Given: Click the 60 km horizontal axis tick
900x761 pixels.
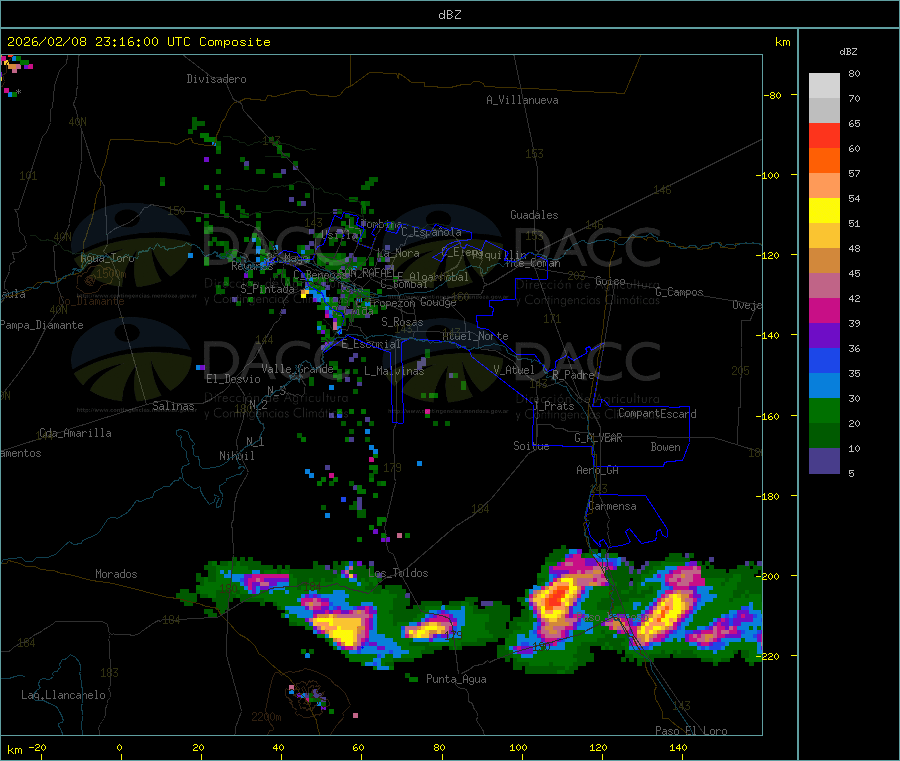Looking at the screenshot, I should tap(358, 748).
